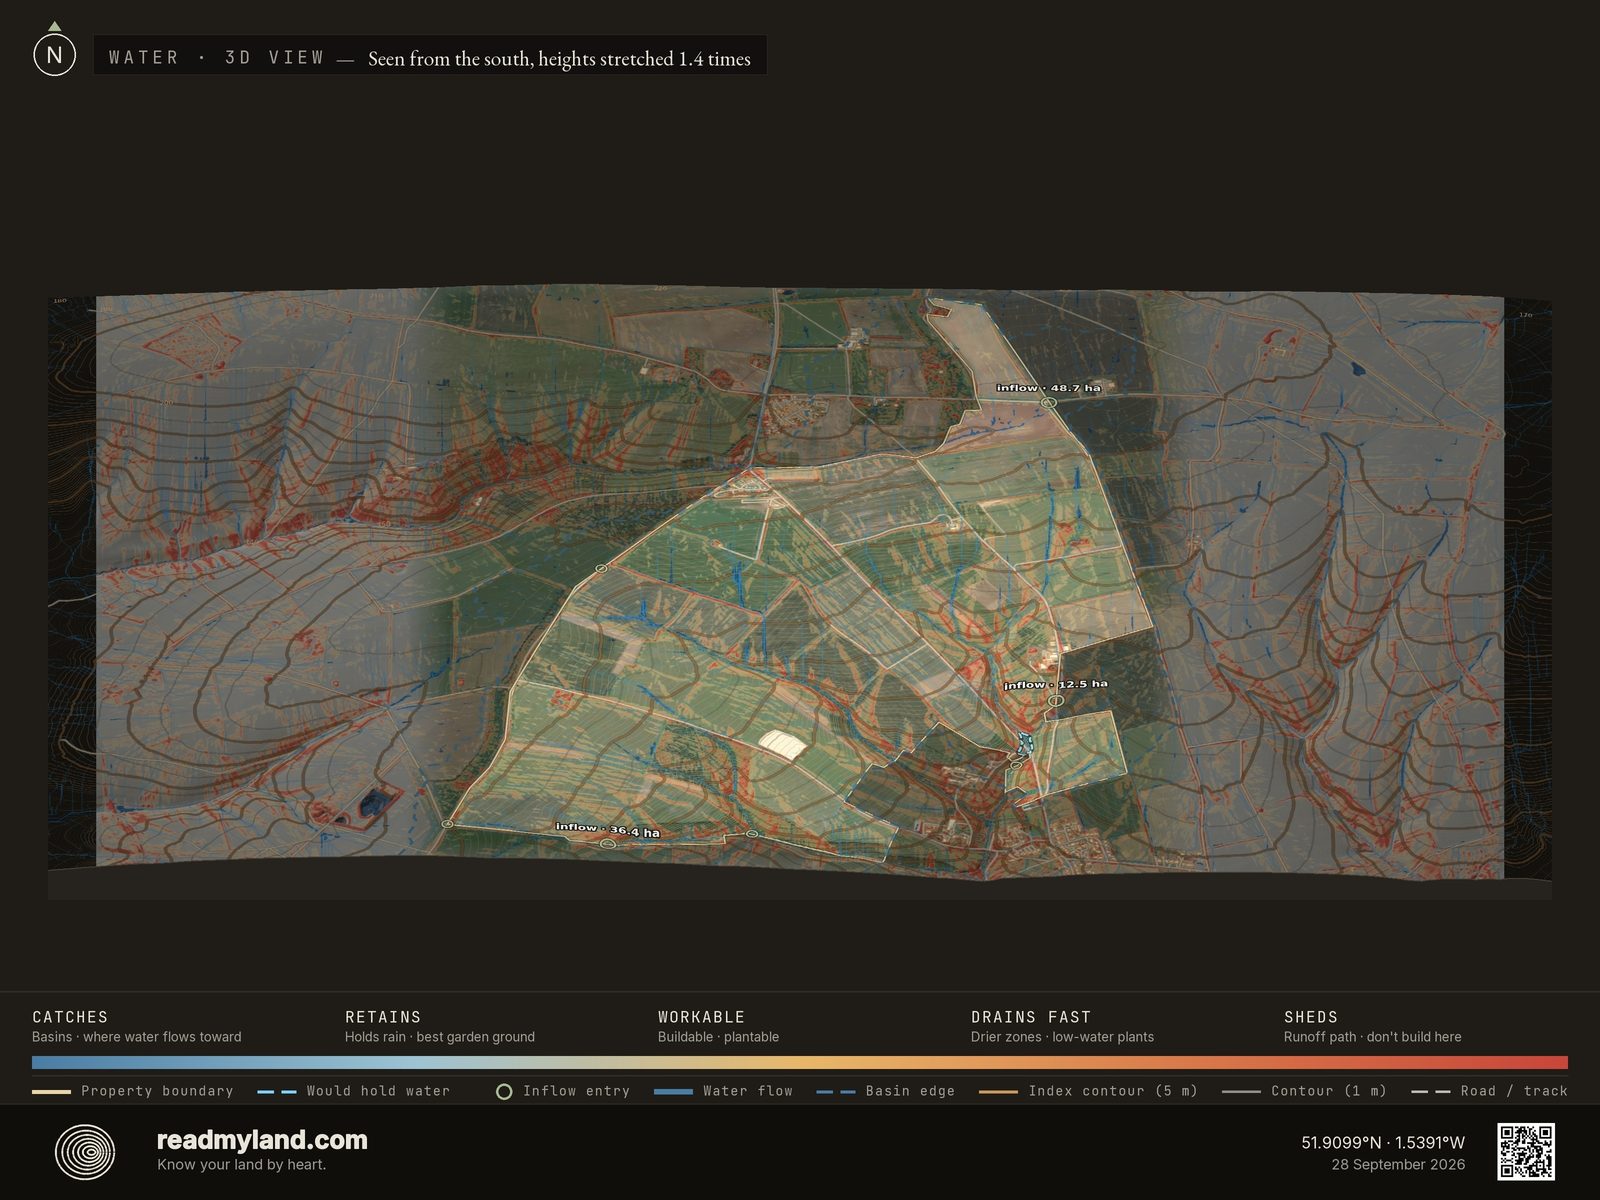Click the Would hold water dashed legend swatch
This screenshot has width=1600, height=1200.
(x=277, y=1091)
